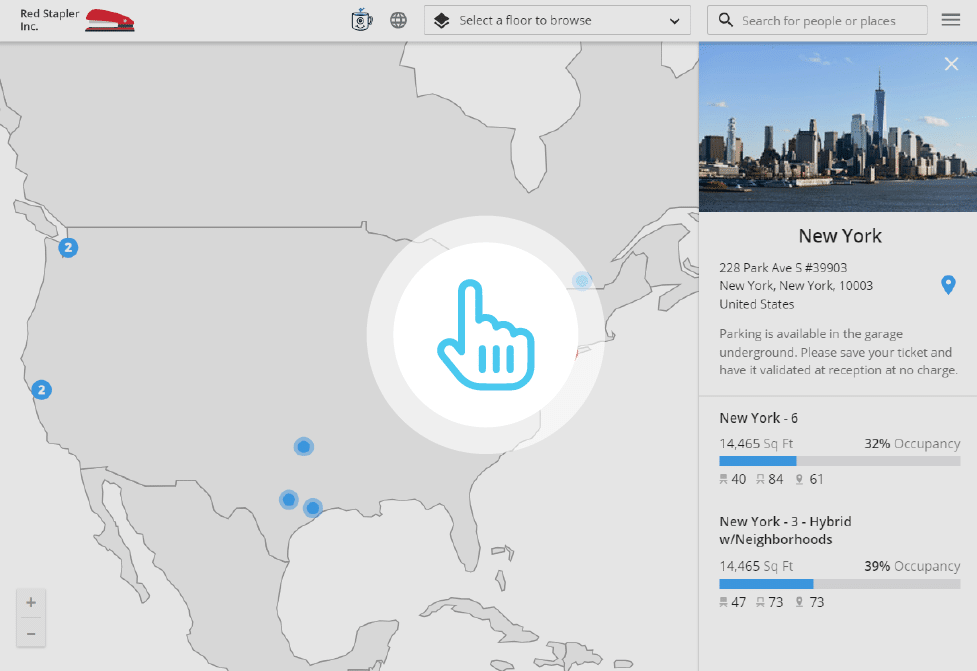The image size is (977, 671).
Task: Expand the 'Select a floor to browse' dropdown
Action: click(556, 20)
